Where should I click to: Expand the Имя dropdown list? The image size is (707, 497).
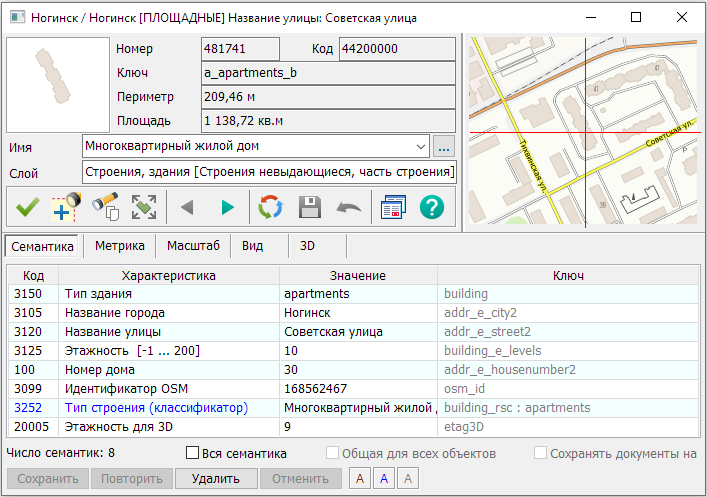pos(421,147)
